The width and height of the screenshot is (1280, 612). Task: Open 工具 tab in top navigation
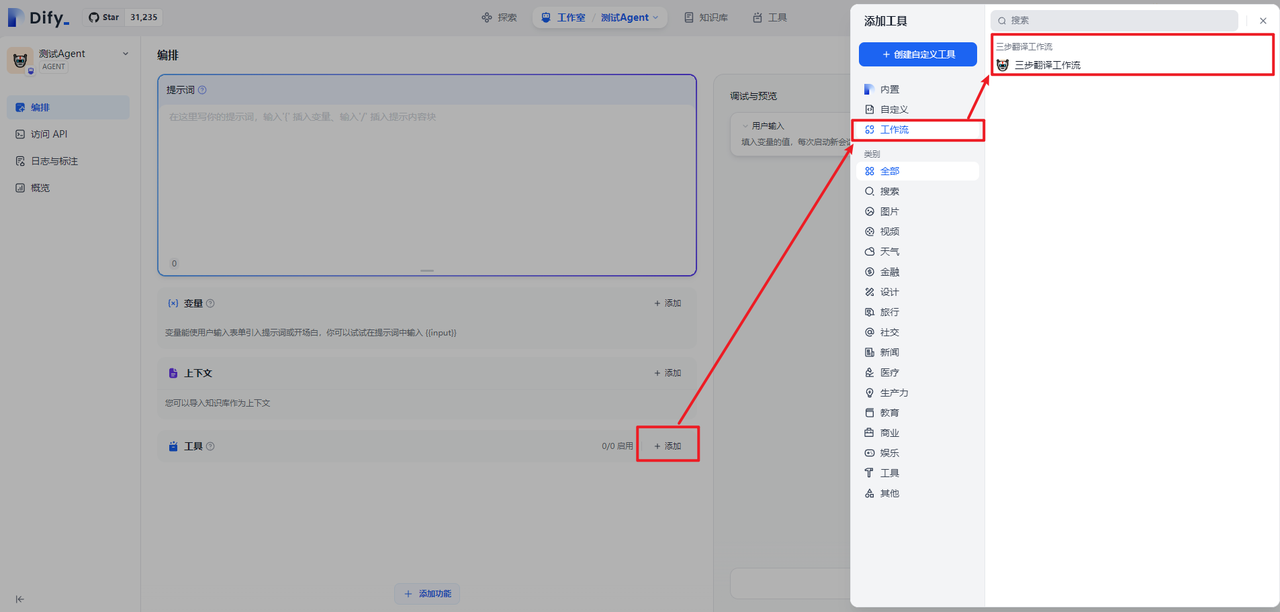[x=769, y=17]
